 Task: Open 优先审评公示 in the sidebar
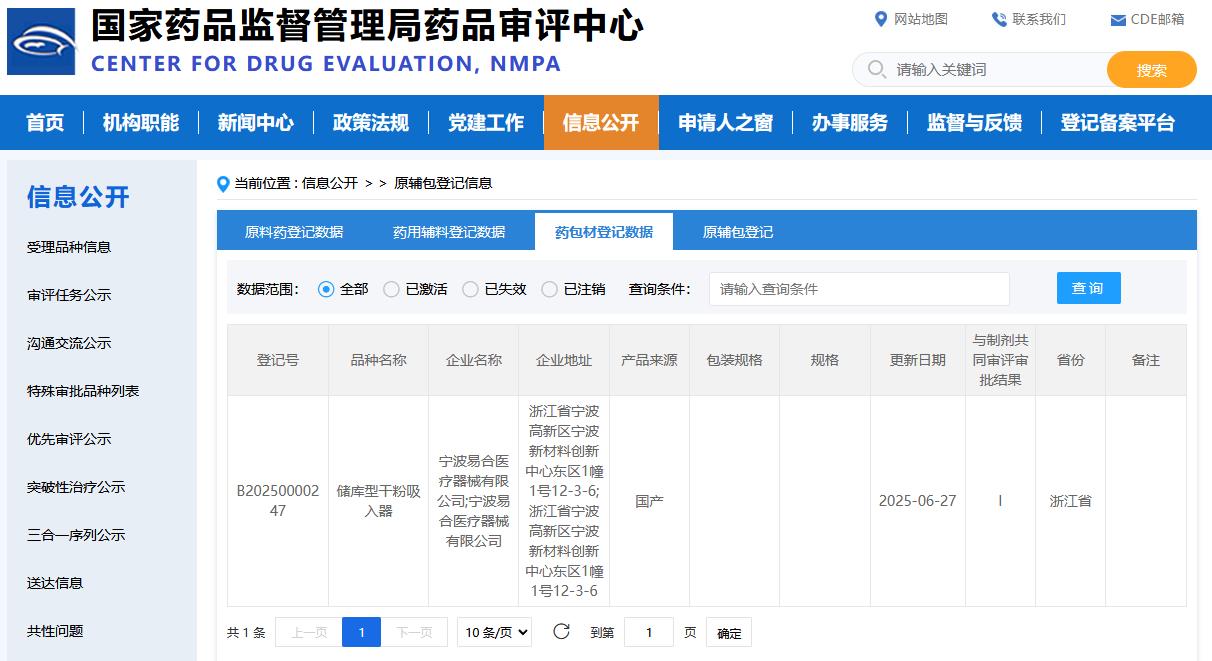[69, 439]
